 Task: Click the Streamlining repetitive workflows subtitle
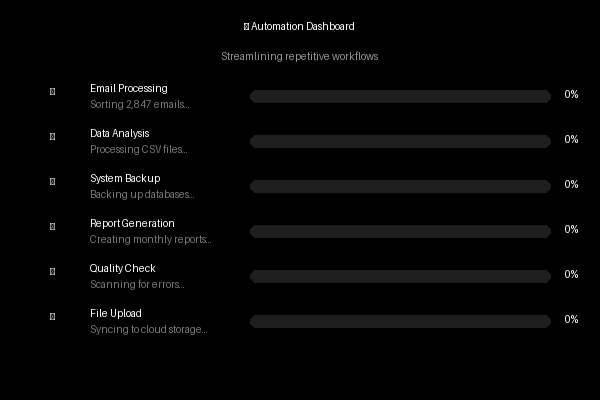tap(300, 57)
